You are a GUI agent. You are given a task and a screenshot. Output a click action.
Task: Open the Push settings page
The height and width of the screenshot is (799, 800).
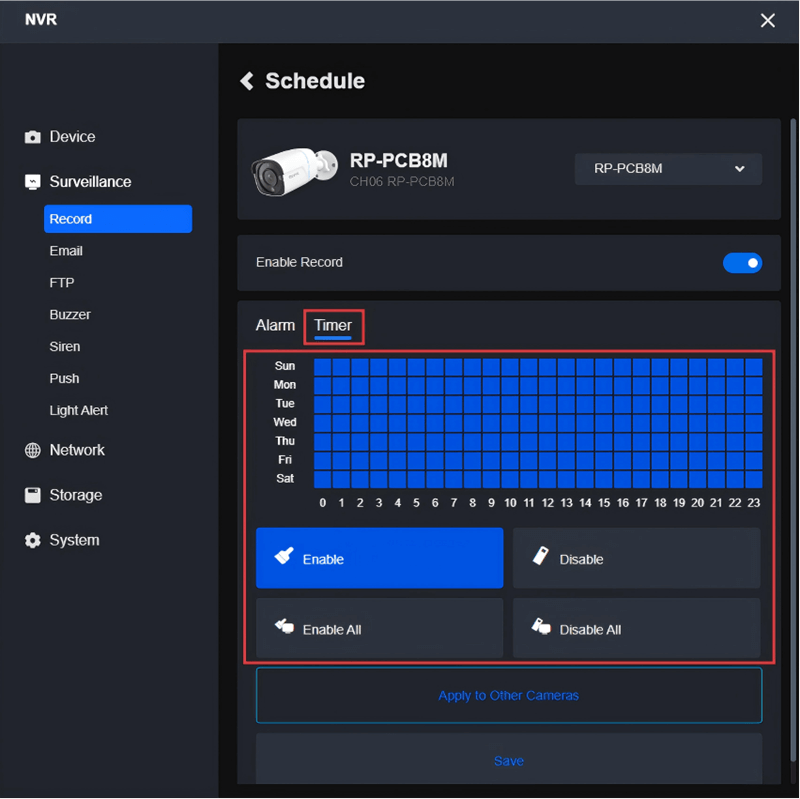point(64,379)
